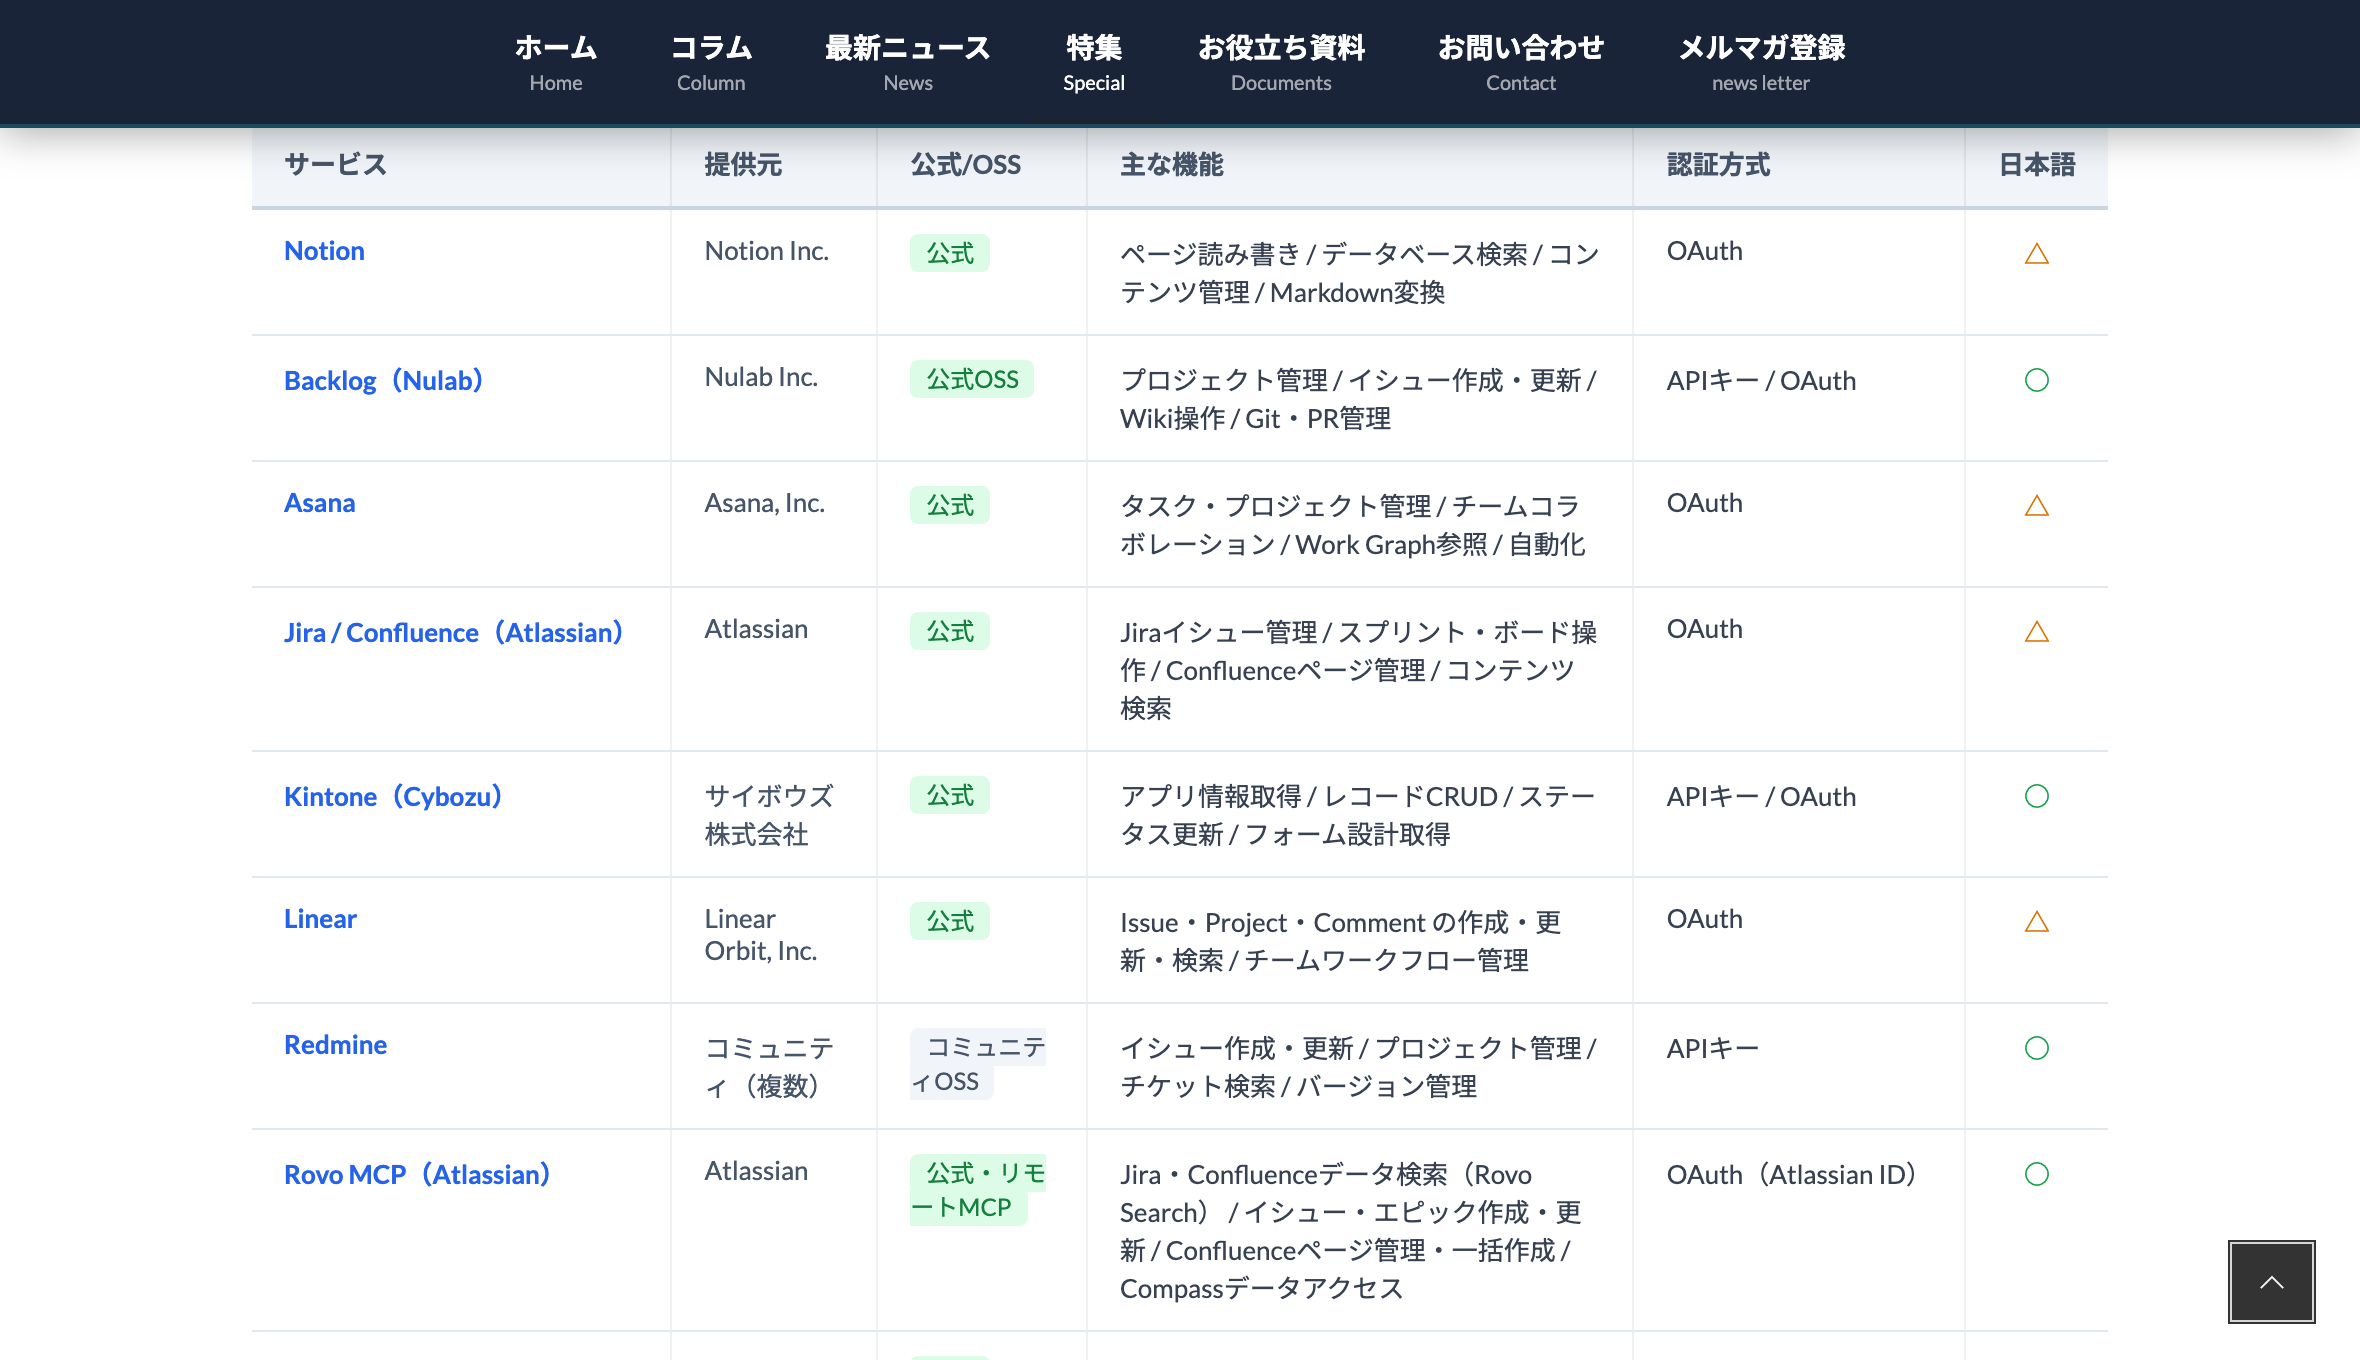Click the 公式 badge in Asana row
Screen dimensions: 2360x1360
(x=950, y=505)
